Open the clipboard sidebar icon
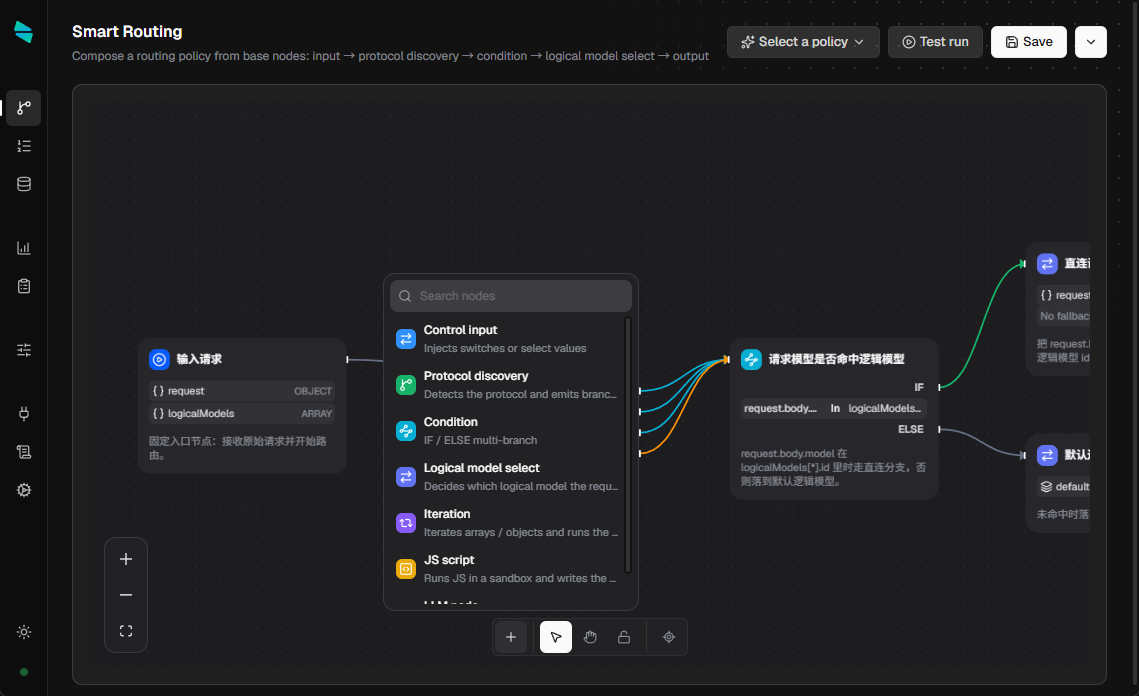 (24, 286)
